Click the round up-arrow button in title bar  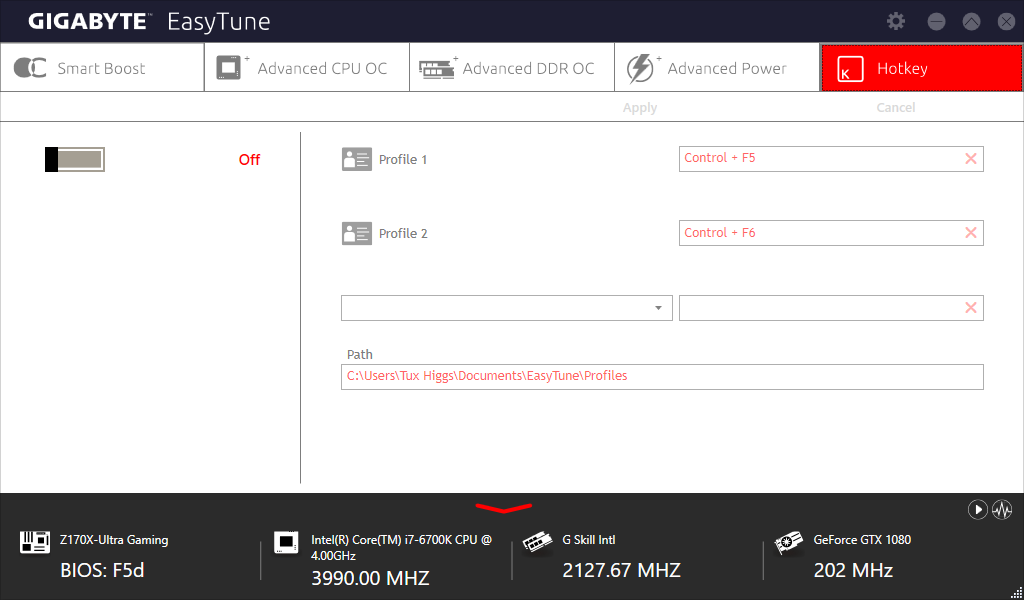tap(972, 22)
